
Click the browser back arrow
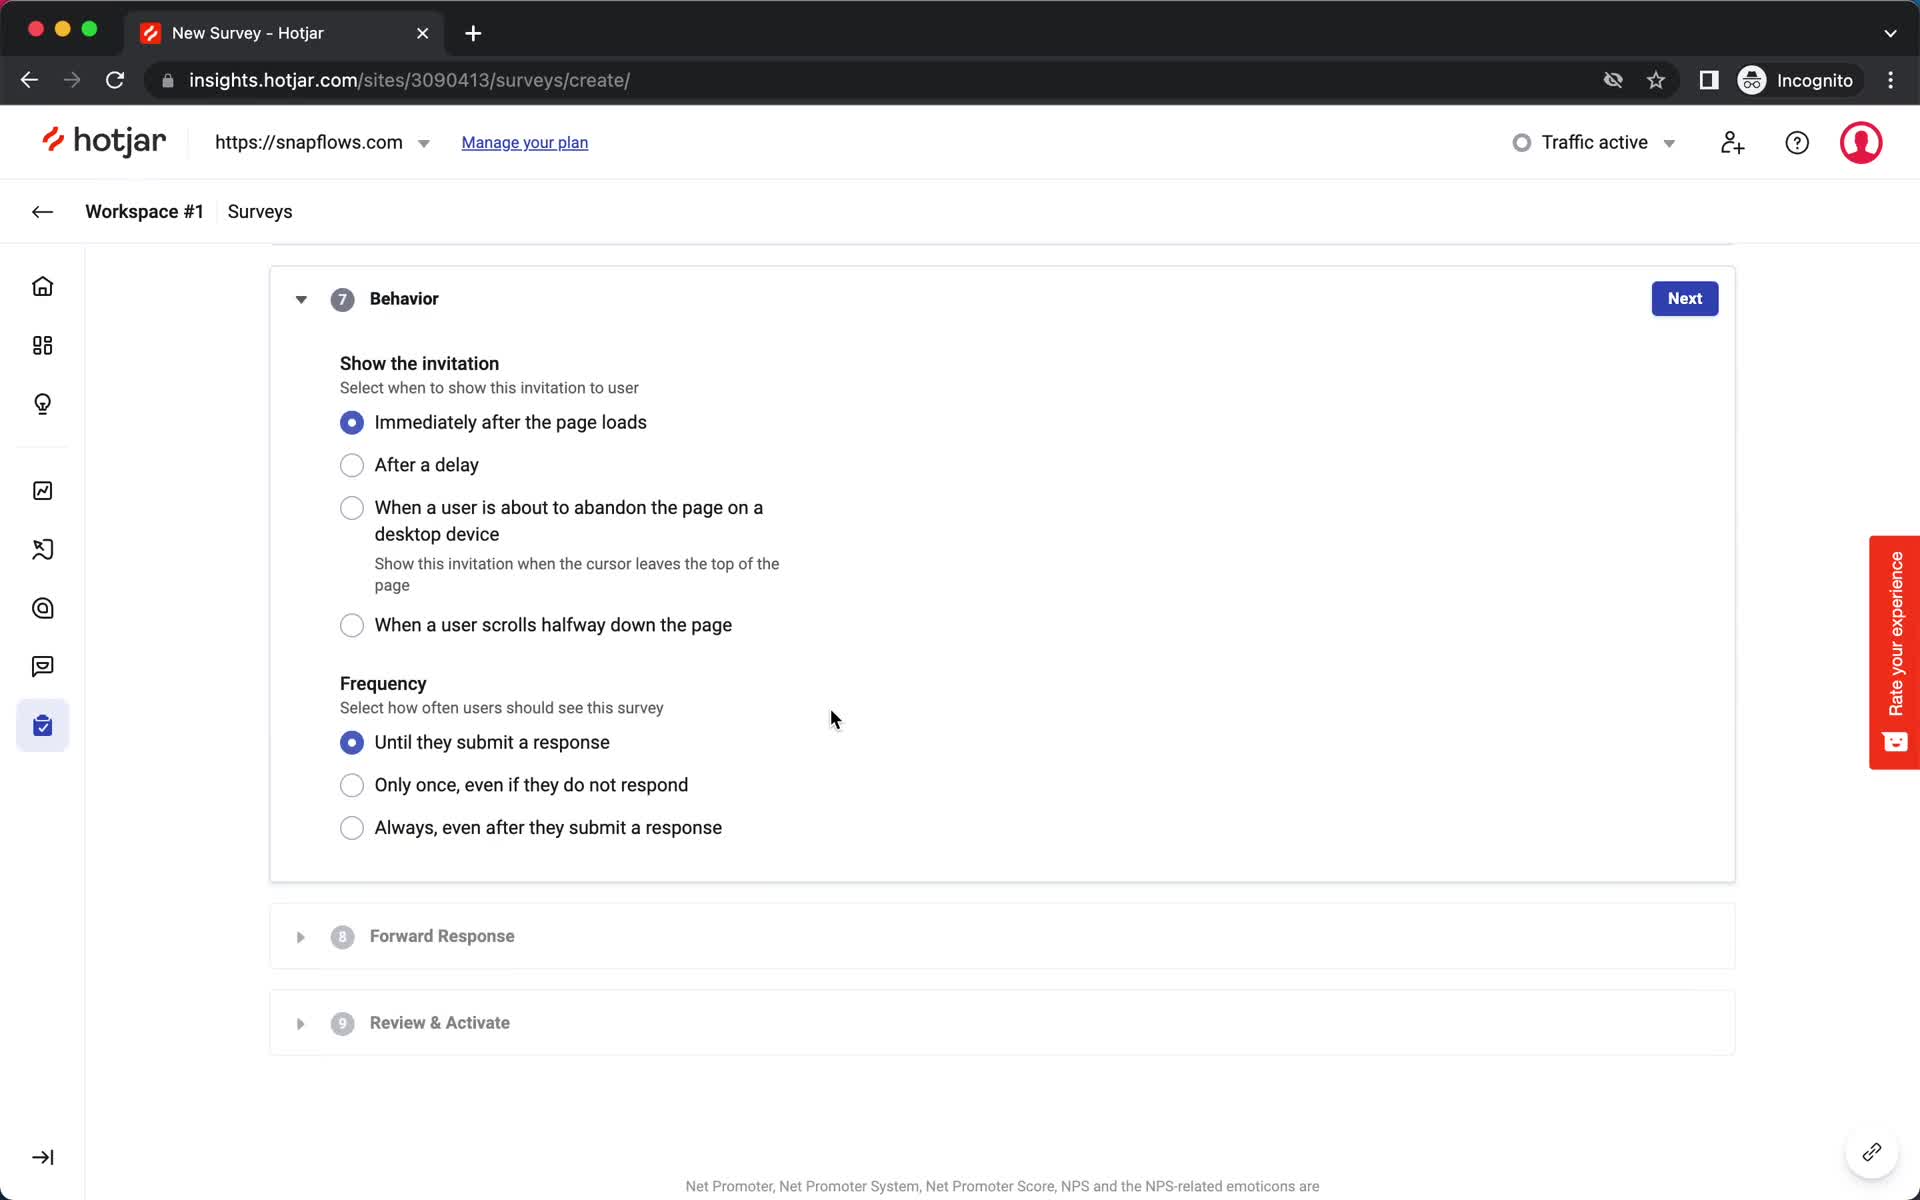click(x=29, y=80)
